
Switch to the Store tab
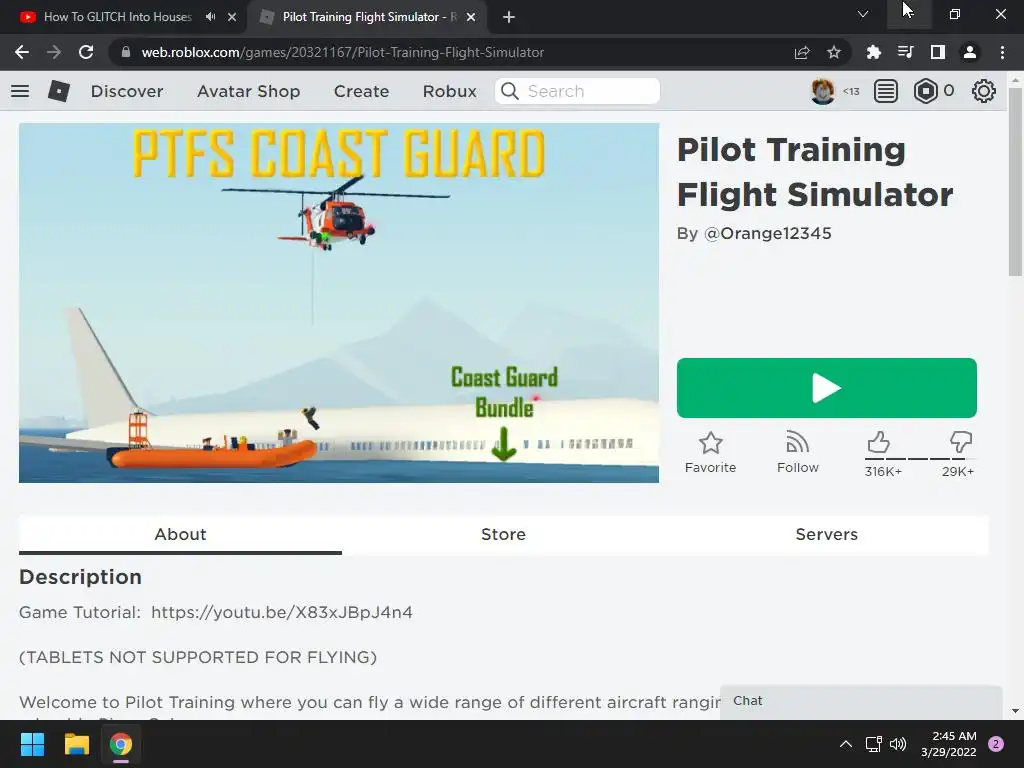pyautogui.click(x=503, y=534)
